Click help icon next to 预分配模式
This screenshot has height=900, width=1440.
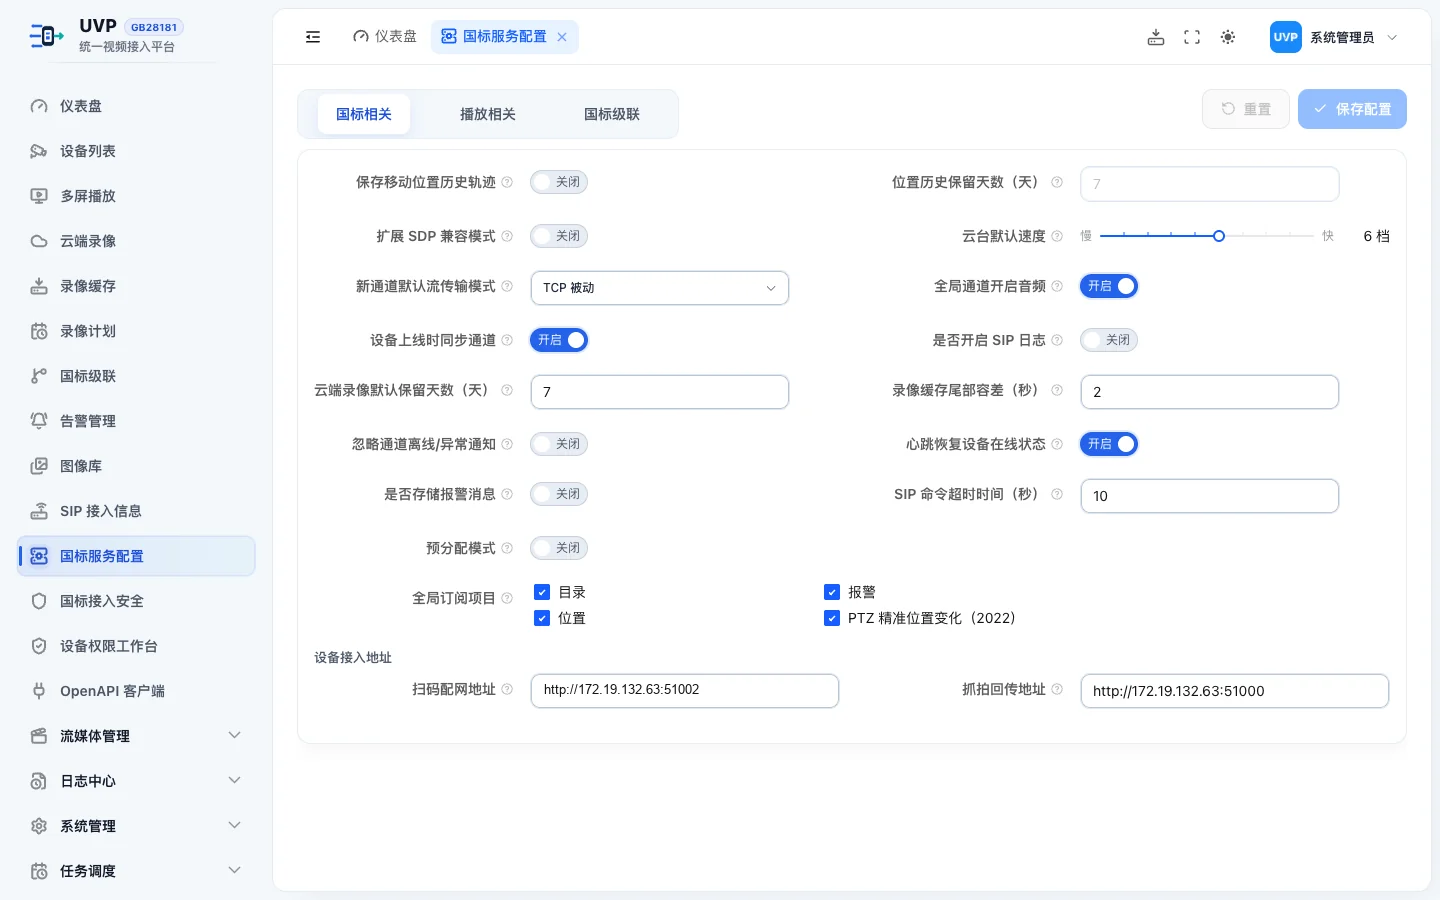(x=507, y=548)
